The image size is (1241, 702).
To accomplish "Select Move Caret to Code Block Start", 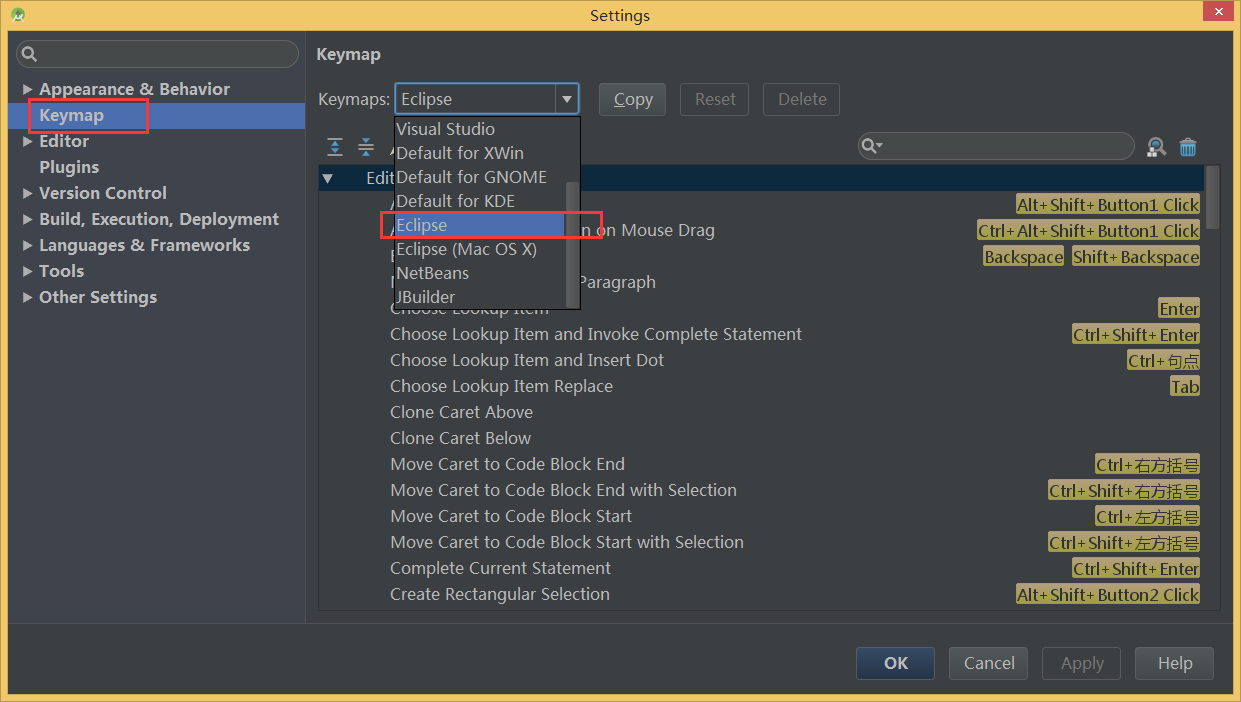I will coord(761,516).
